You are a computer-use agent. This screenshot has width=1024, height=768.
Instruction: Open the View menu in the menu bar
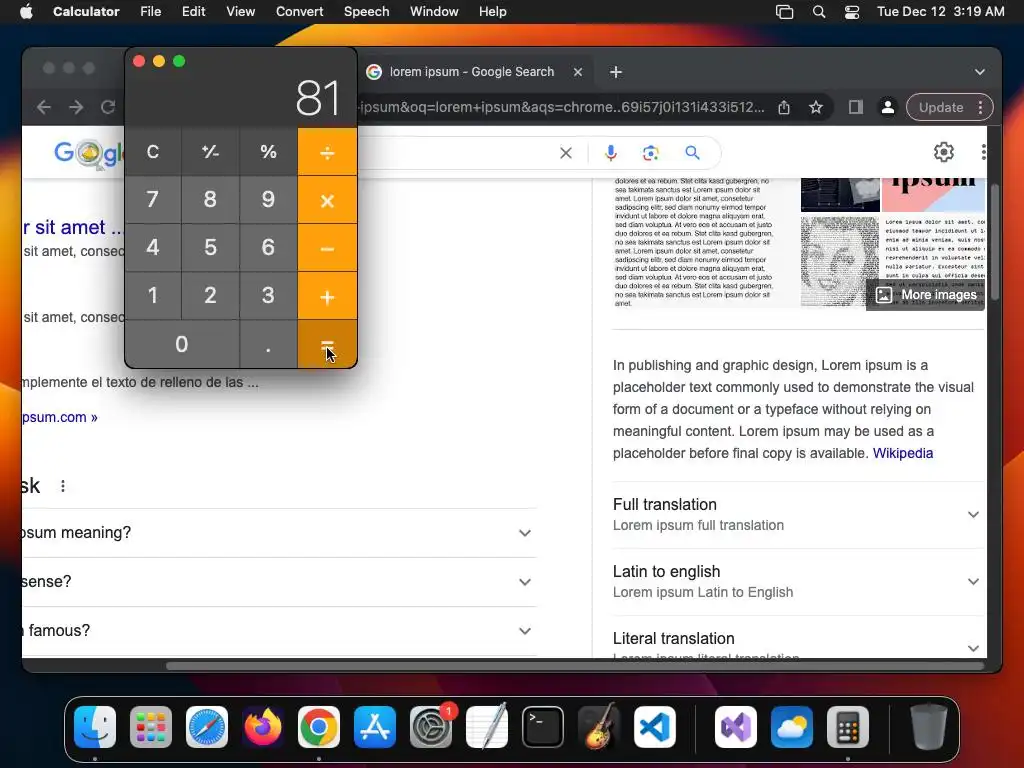coord(240,12)
